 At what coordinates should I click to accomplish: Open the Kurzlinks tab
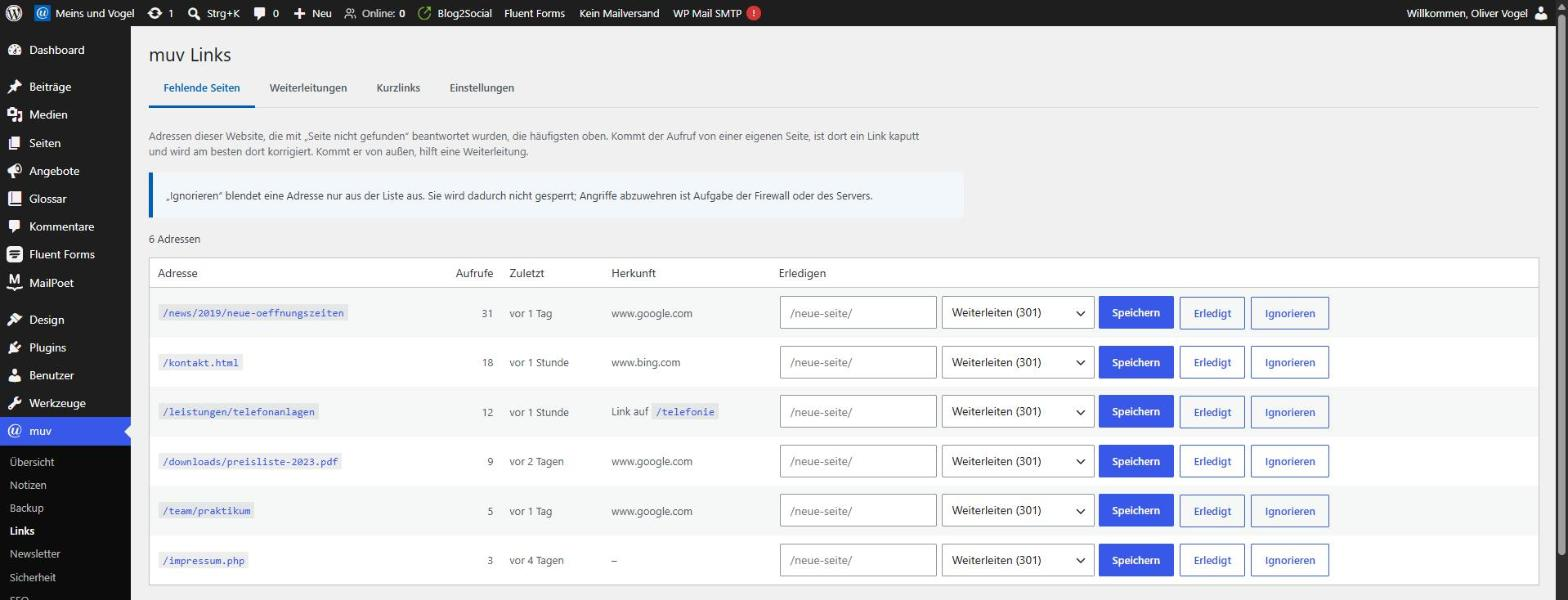[398, 88]
